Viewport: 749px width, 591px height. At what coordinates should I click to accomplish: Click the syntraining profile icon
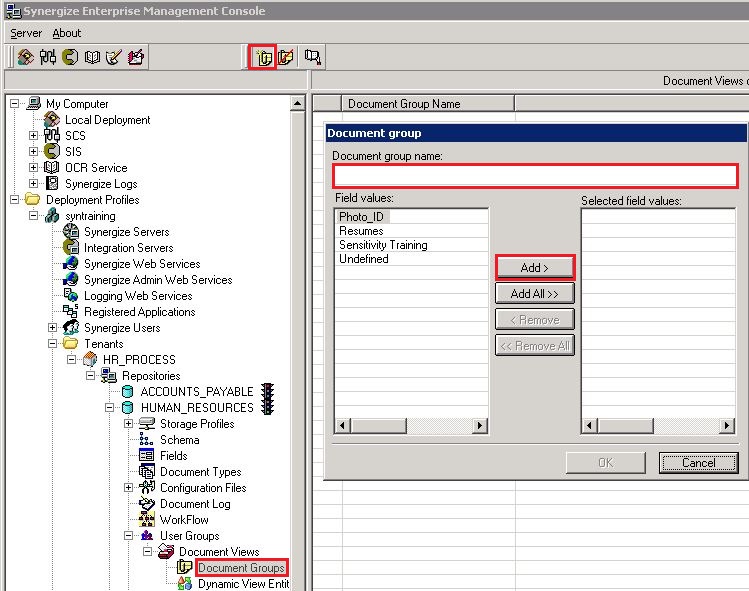(52, 215)
